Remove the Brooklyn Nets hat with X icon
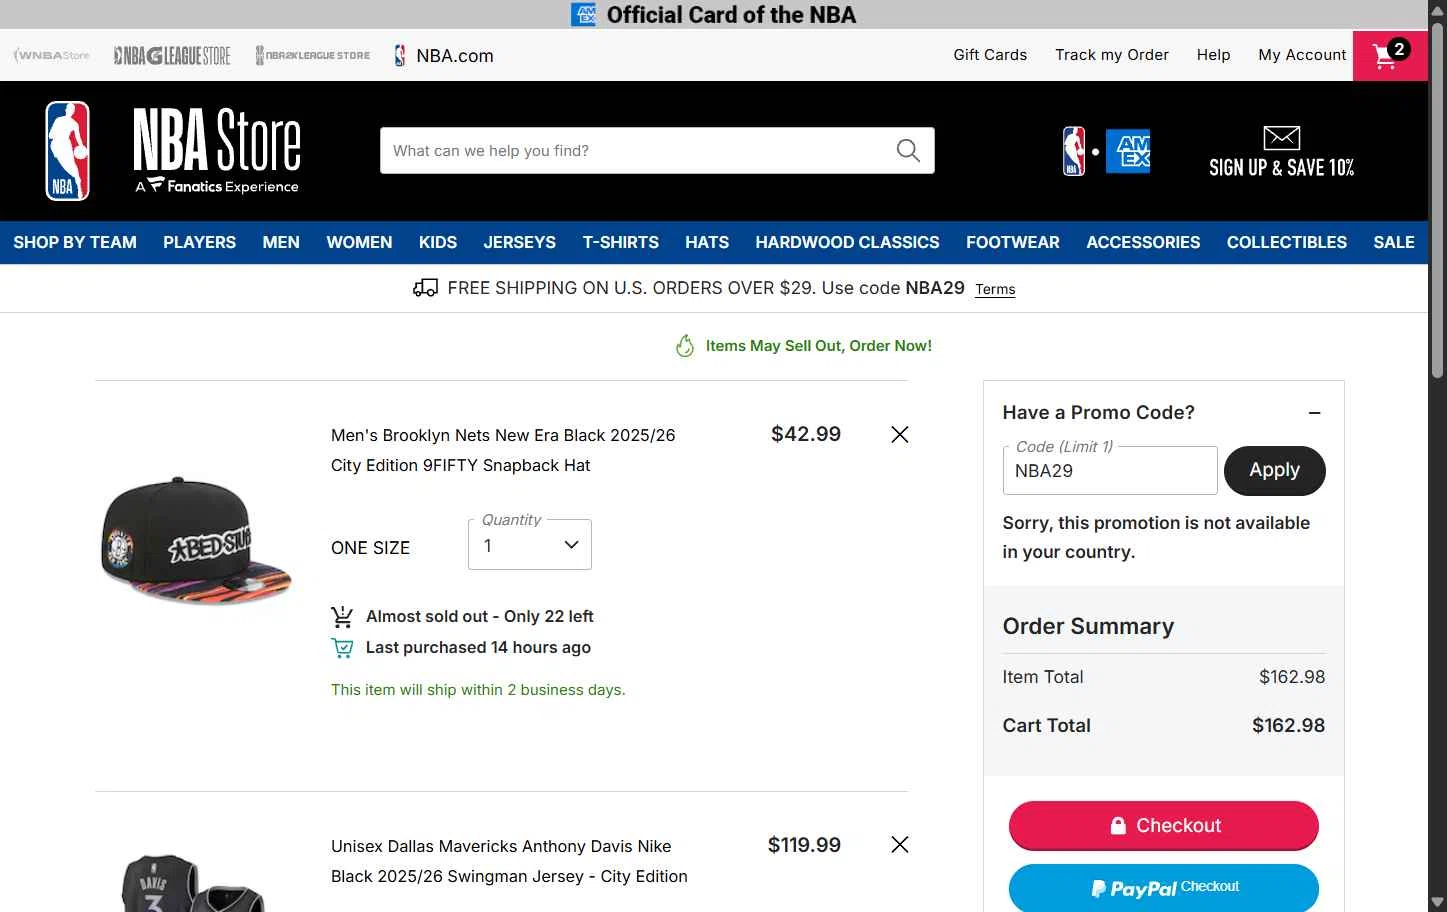 [900, 434]
